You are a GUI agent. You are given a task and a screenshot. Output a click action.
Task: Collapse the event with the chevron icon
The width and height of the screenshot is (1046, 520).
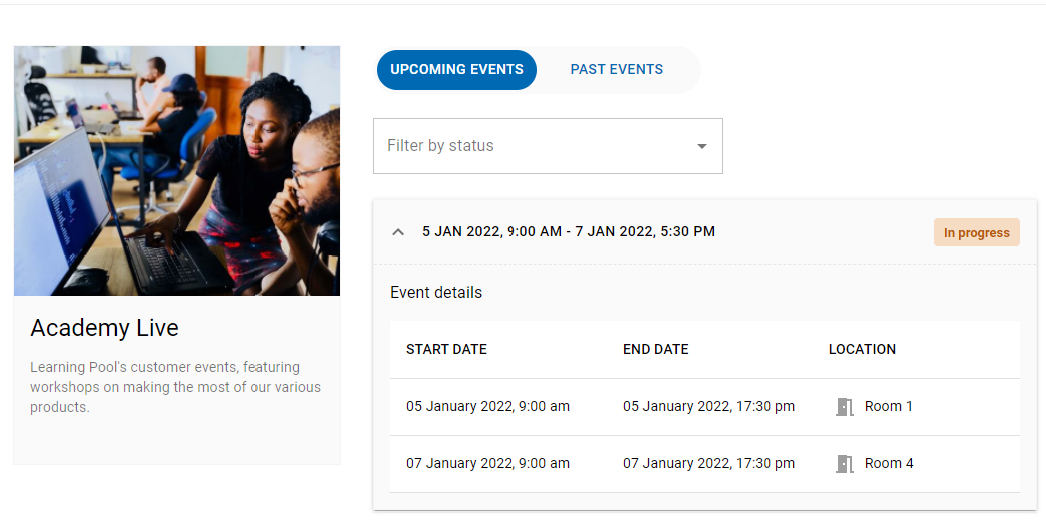[398, 232]
